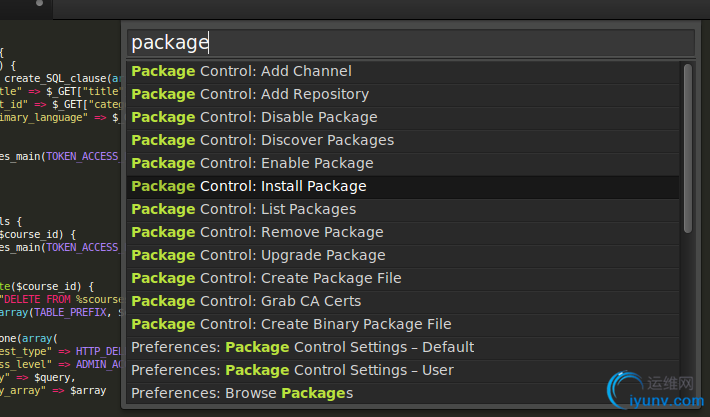Click the command list scrollbar thumb

(x=688, y=149)
